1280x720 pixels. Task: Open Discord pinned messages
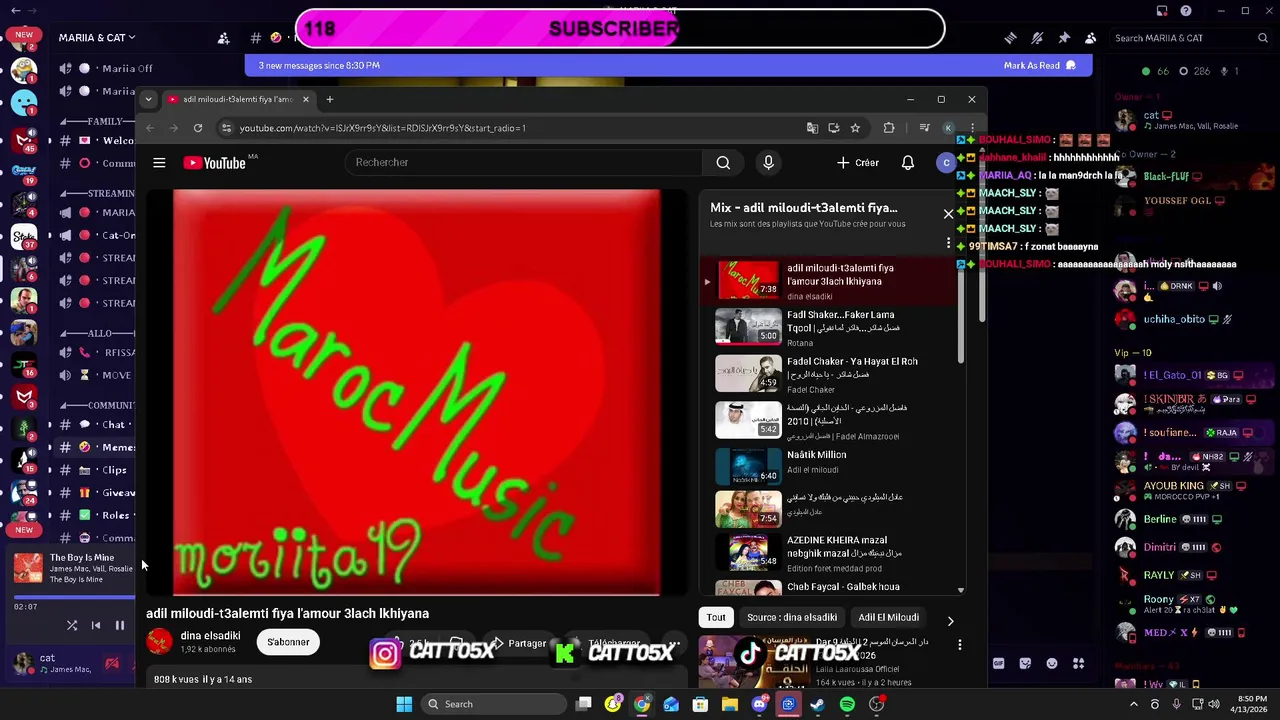pos(1064,38)
